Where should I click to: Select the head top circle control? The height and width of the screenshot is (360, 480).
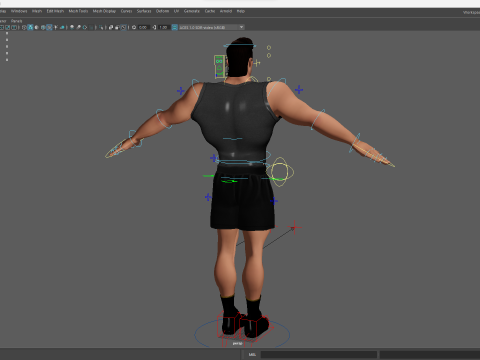pos(239,45)
